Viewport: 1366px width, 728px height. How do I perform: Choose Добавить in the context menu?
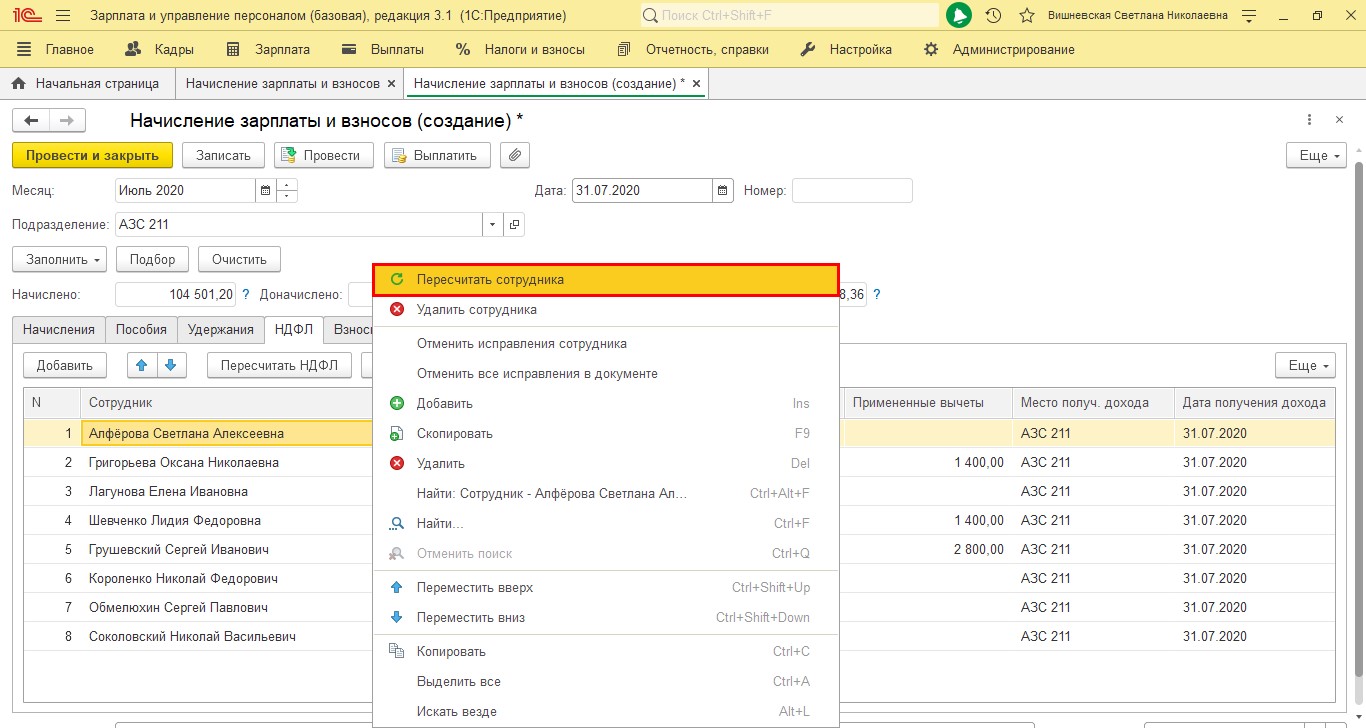click(x=605, y=404)
